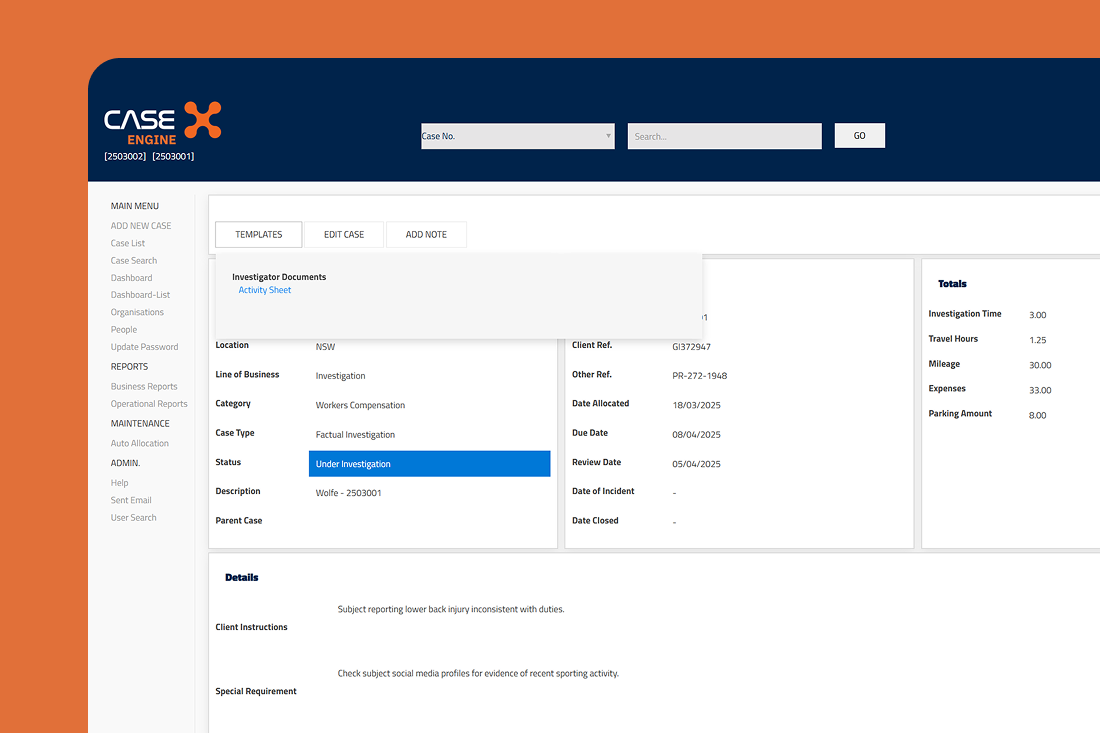This screenshot has width=1100, height=733.
Task: Click the Parent Case label
Action: pyautogui.click(x=239, y=520)
